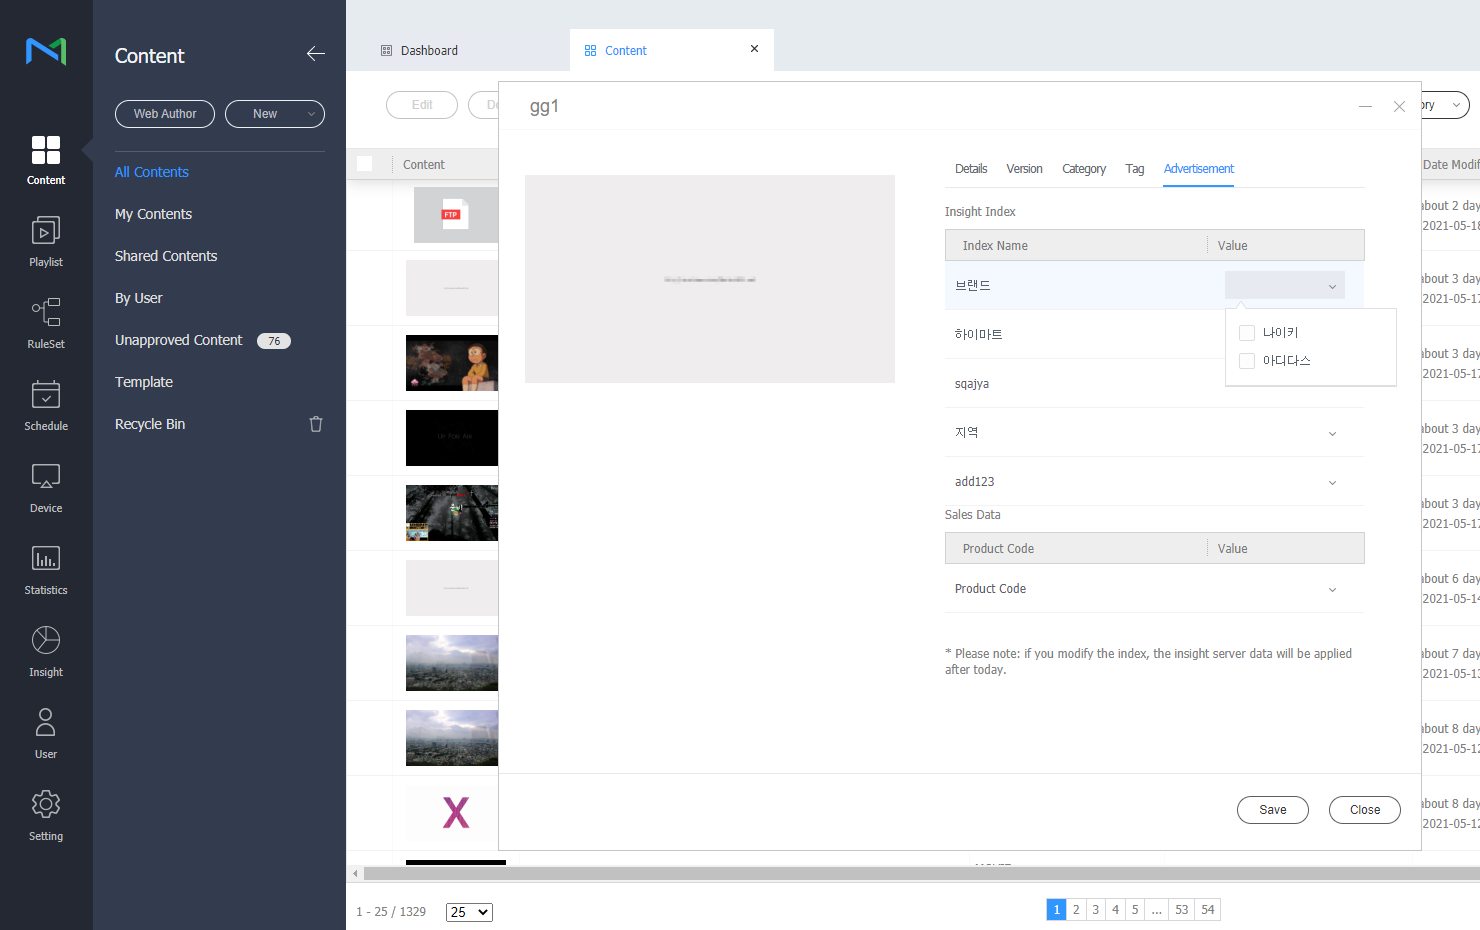This screenshot has width=1480, height=930.
Task: Switch to the Version tab
Action: (x=1024, y=169)
